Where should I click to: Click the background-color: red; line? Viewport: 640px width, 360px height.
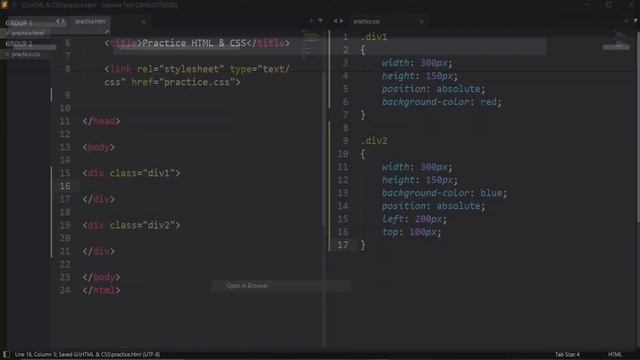pos(441,102)
